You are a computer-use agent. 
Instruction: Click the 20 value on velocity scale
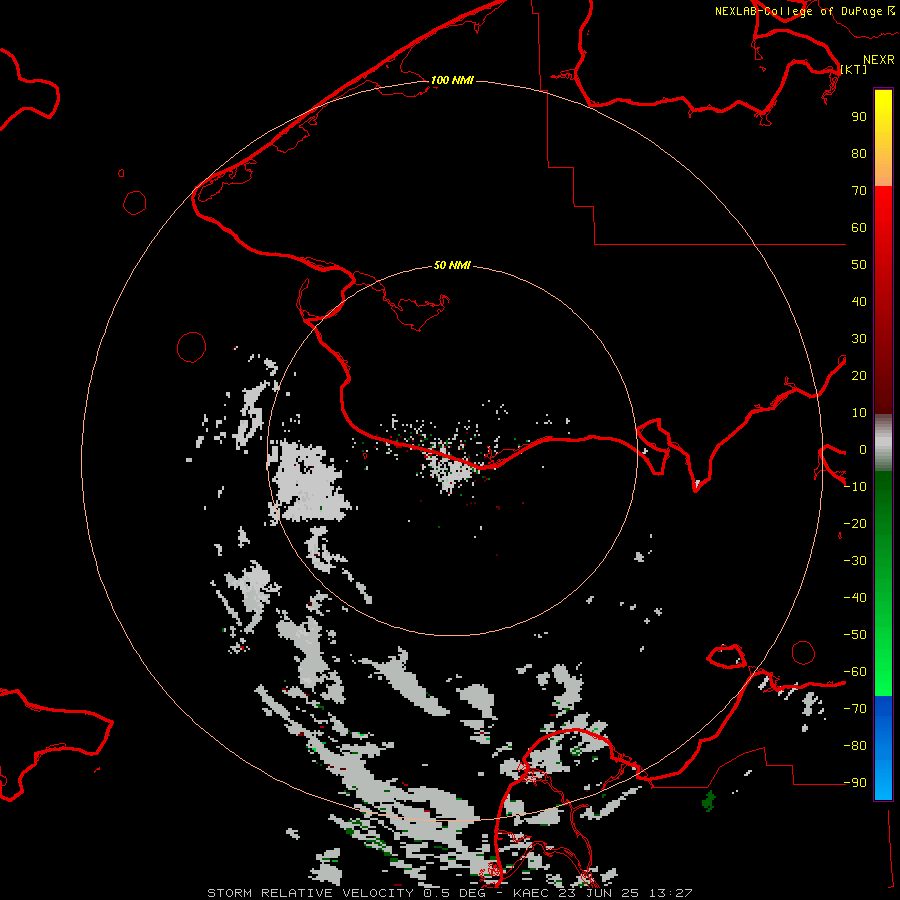[x=859, y=375]
